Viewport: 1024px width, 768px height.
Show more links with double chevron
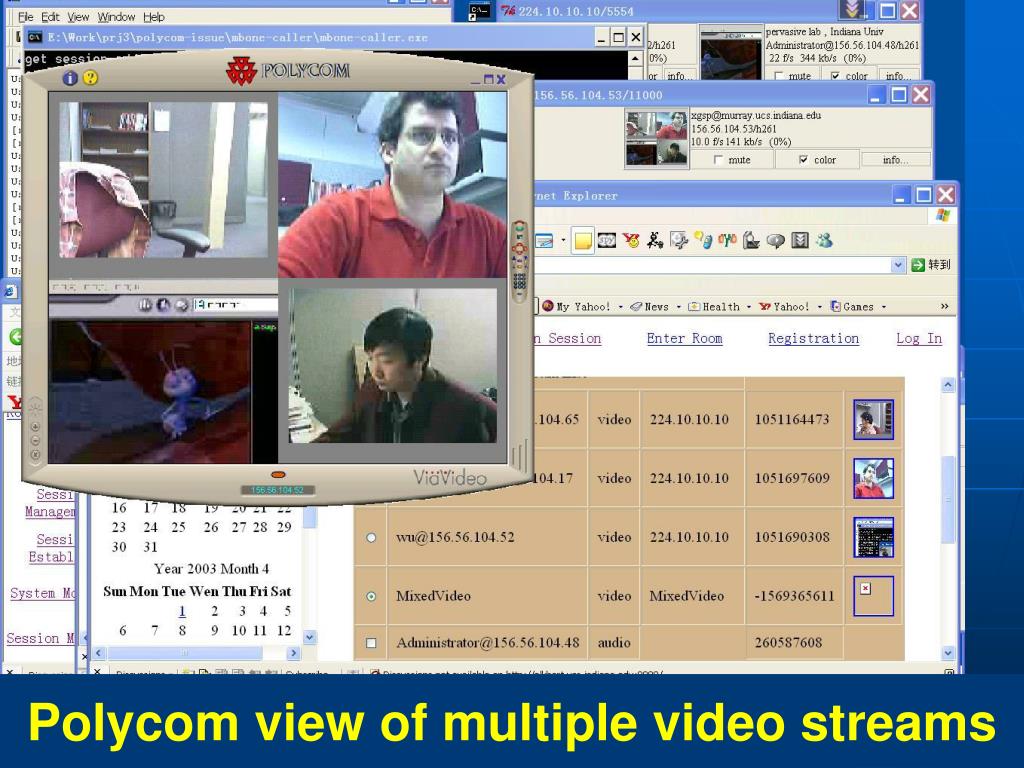[944, 306]
